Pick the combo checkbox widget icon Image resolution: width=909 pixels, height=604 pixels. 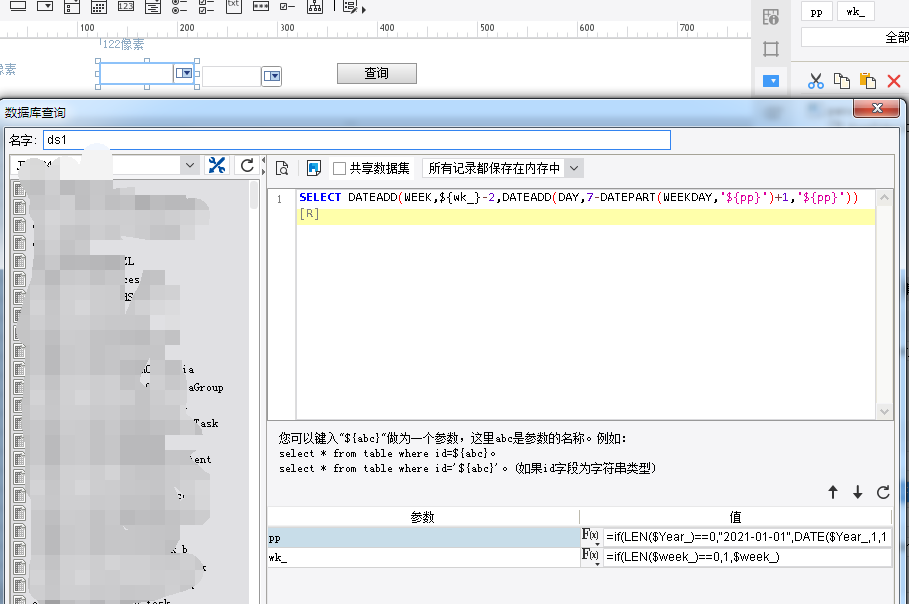click(72, 6)
